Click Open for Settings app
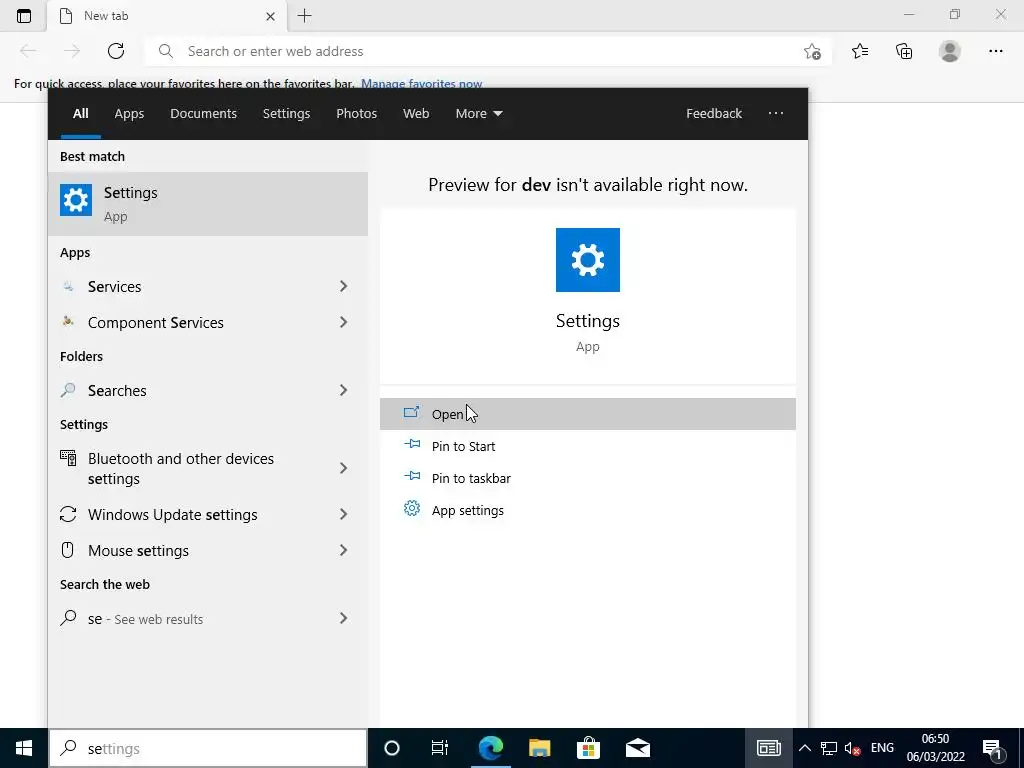 (x=587, y=414)
